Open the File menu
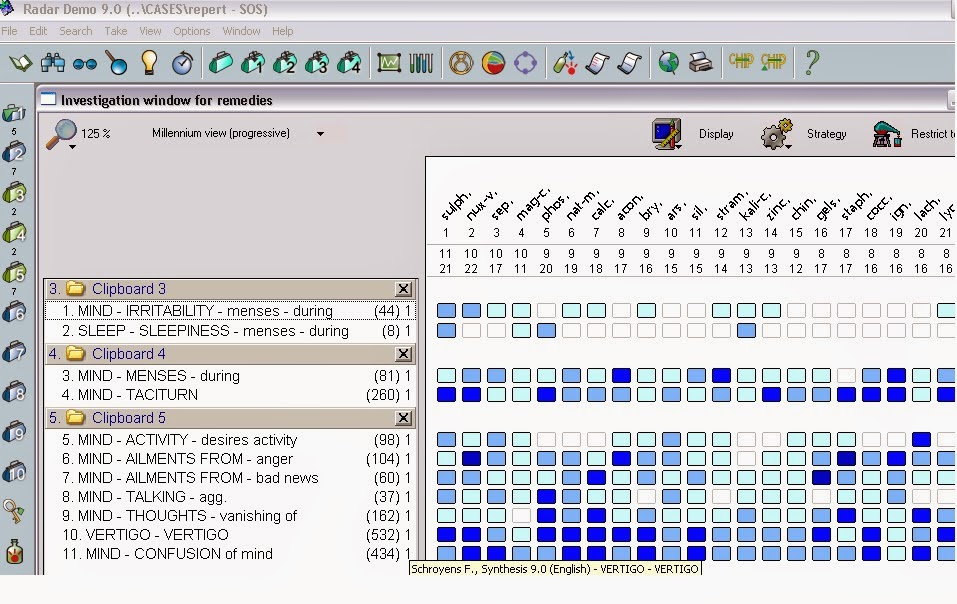This screenshot has width=957, height=604. coord(9,31)
